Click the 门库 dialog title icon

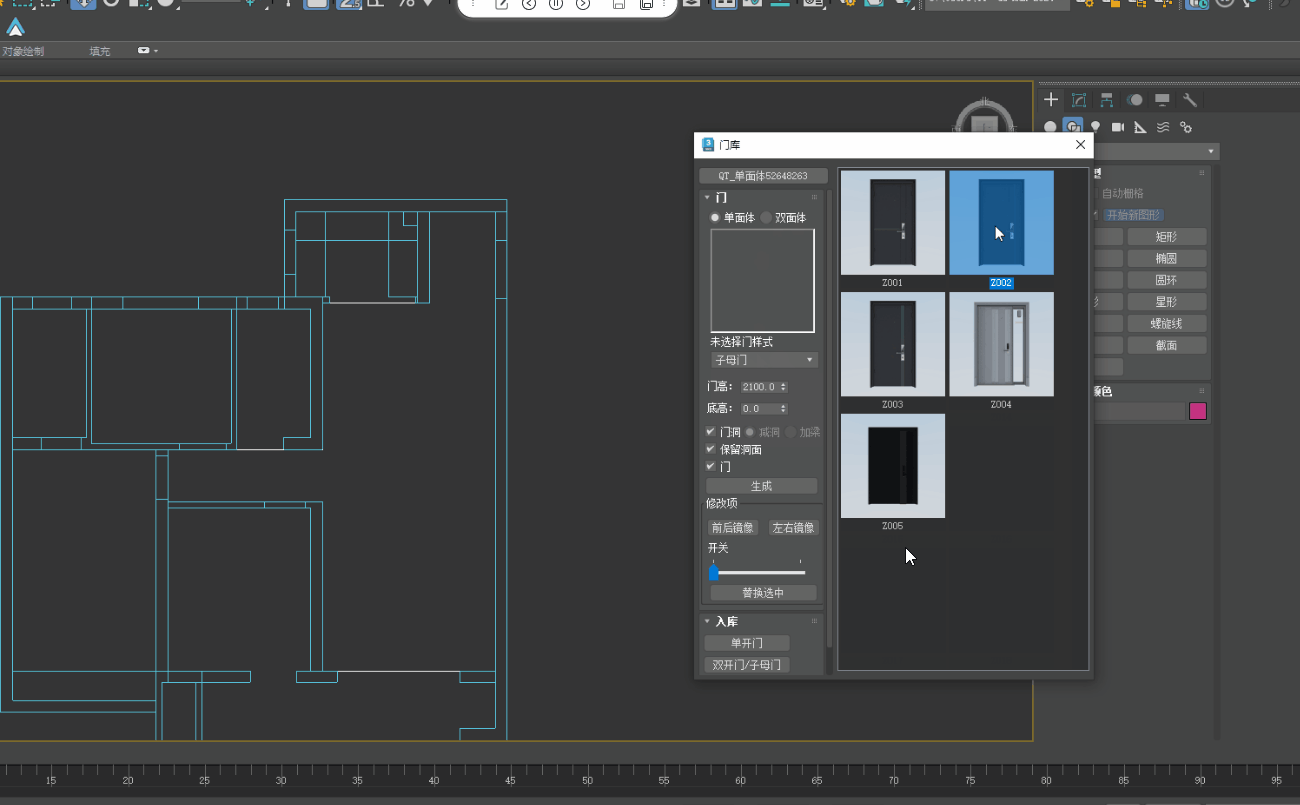[x=708, y=145]
